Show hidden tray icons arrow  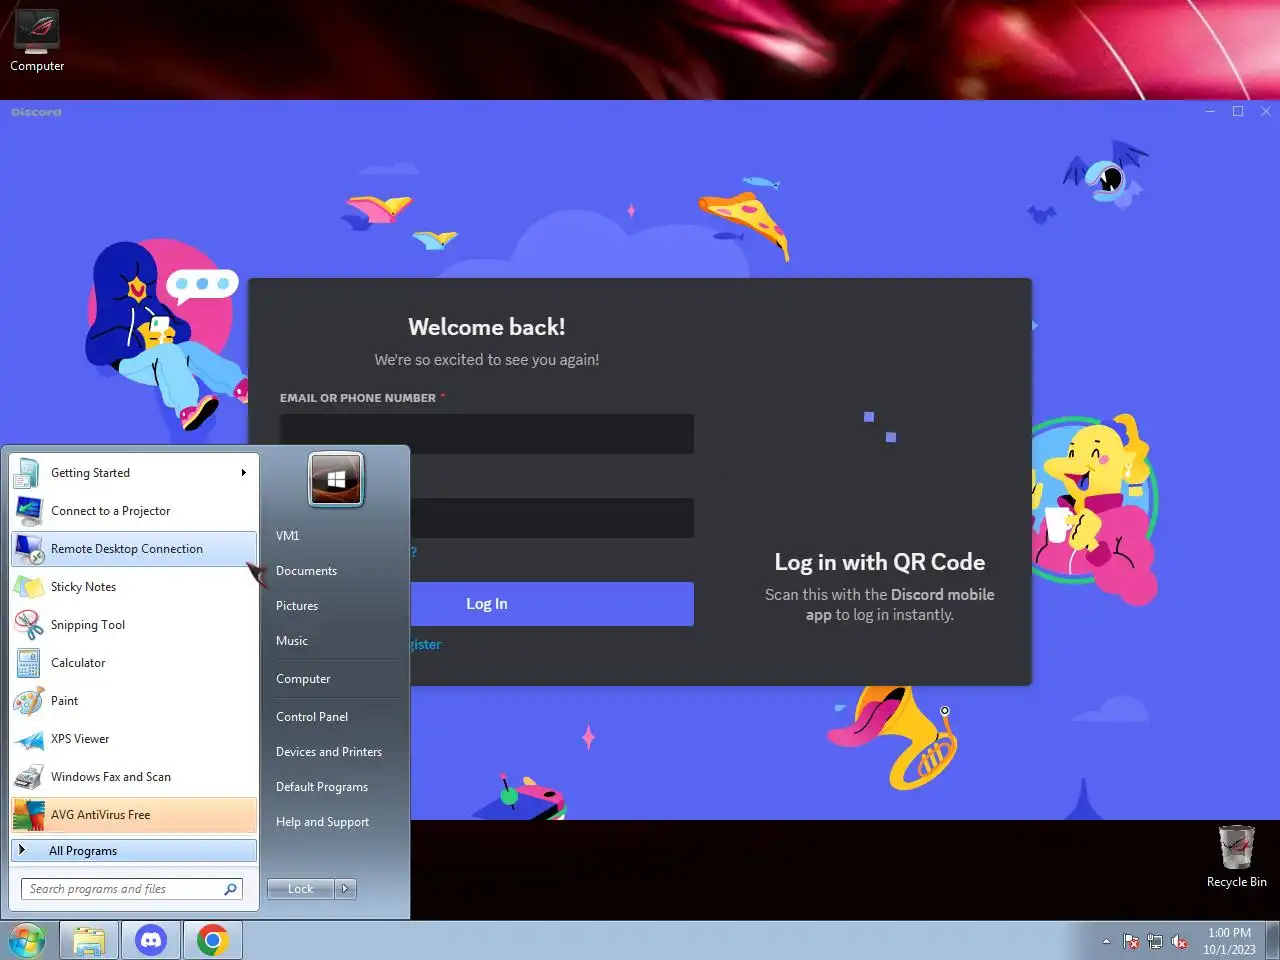click(1106, 941)
